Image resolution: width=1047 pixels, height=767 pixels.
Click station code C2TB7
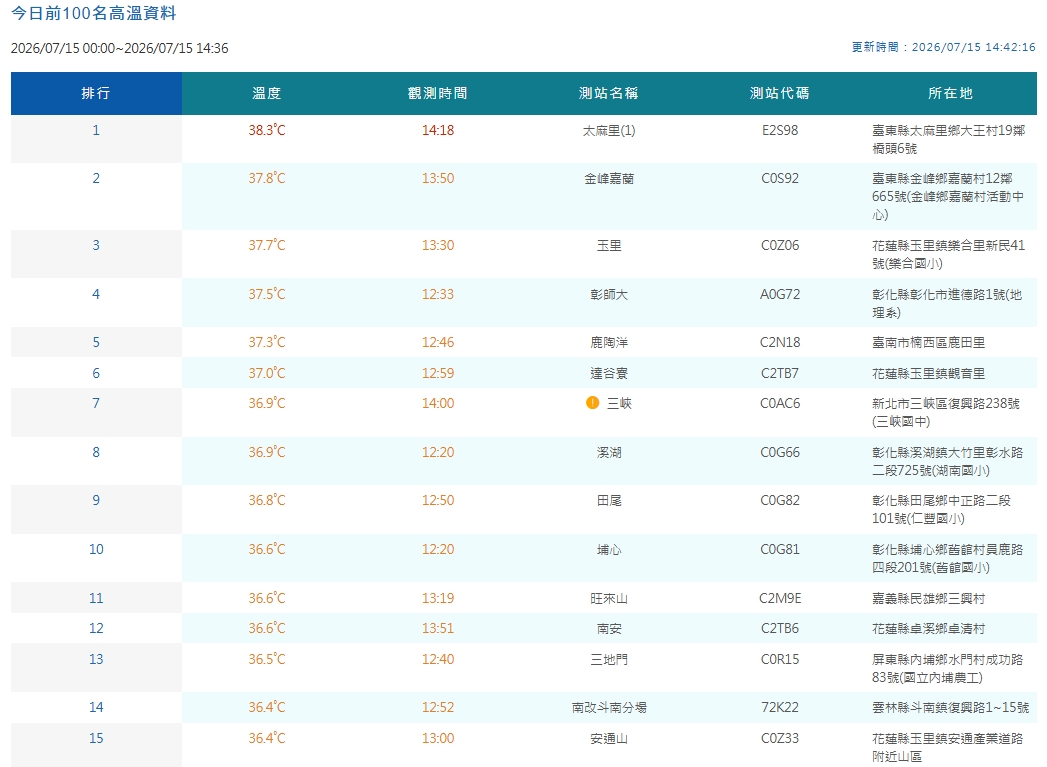pos(780,372)
